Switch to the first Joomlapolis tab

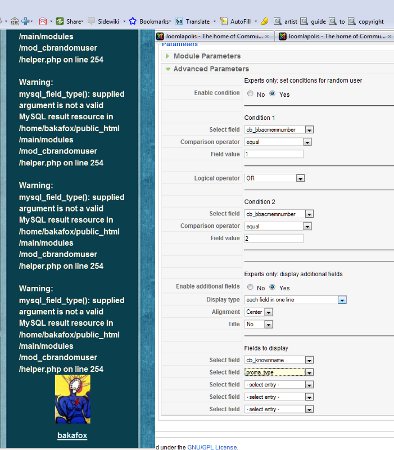[x=214, y=36]
